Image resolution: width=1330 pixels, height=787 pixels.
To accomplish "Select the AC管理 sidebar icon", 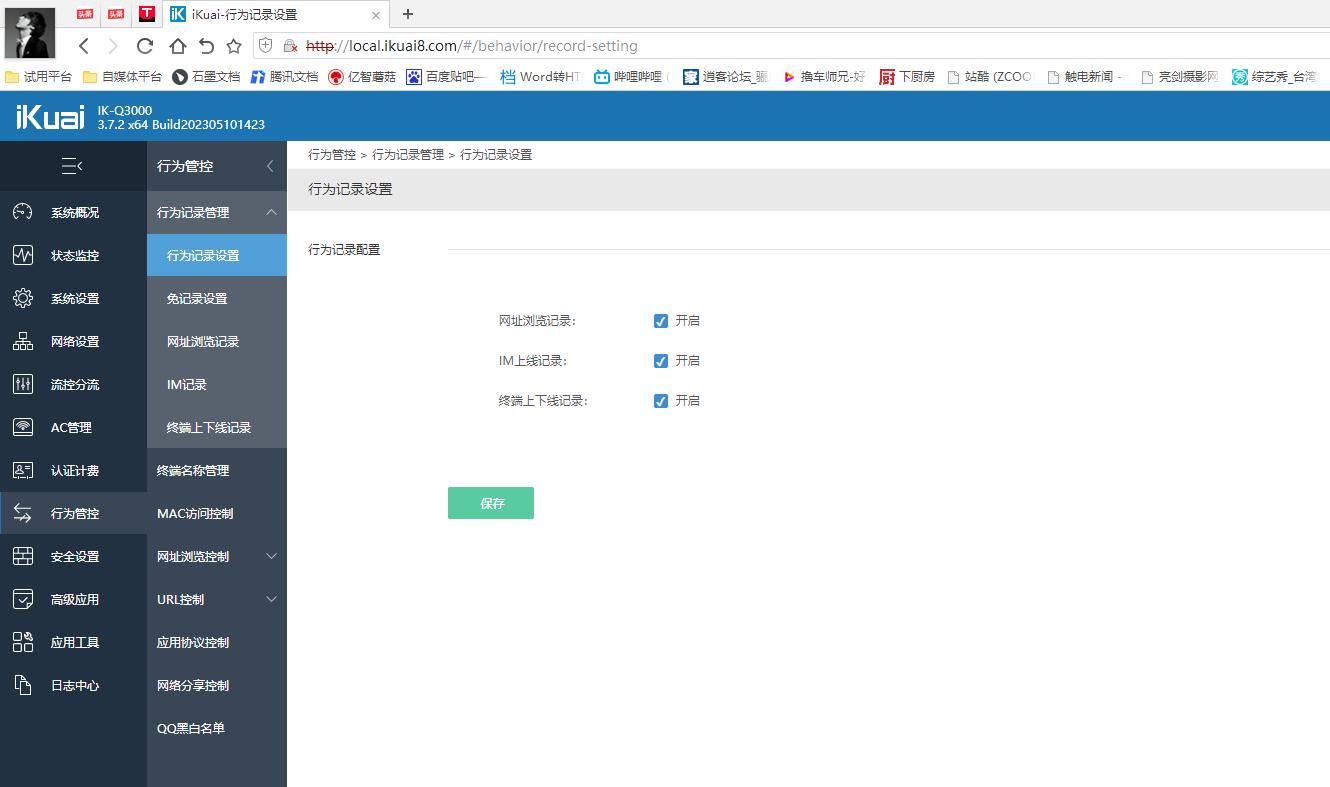I will click(23, 427).
